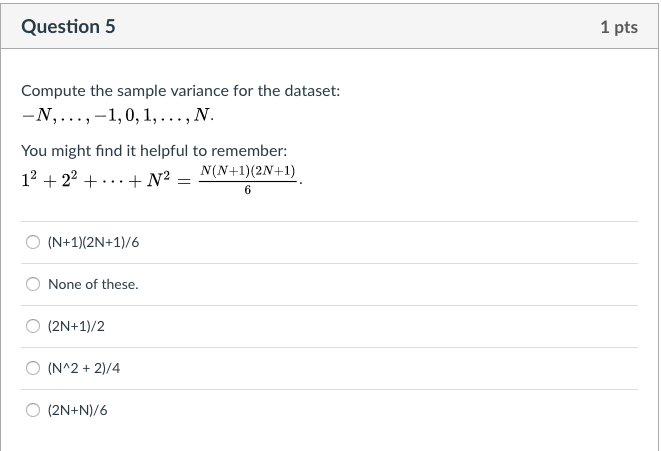Screen dimensions: 661x451
Task: Click the Question 5 heading
Action: pyautogui.click(x=68, y=27)
